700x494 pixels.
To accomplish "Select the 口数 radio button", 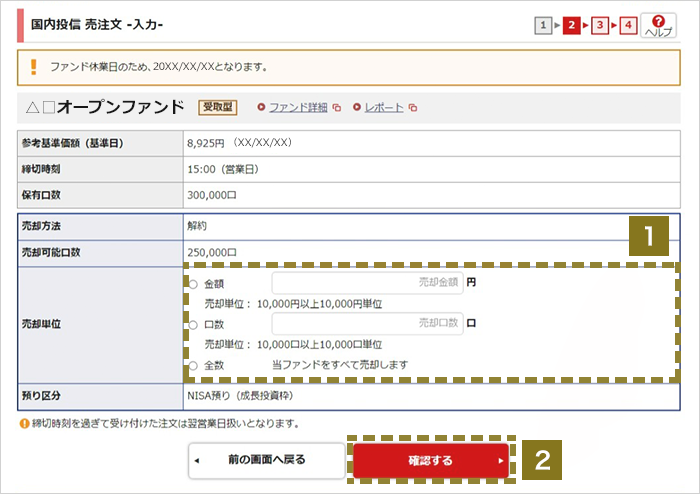I will click(x=193, y=325).
